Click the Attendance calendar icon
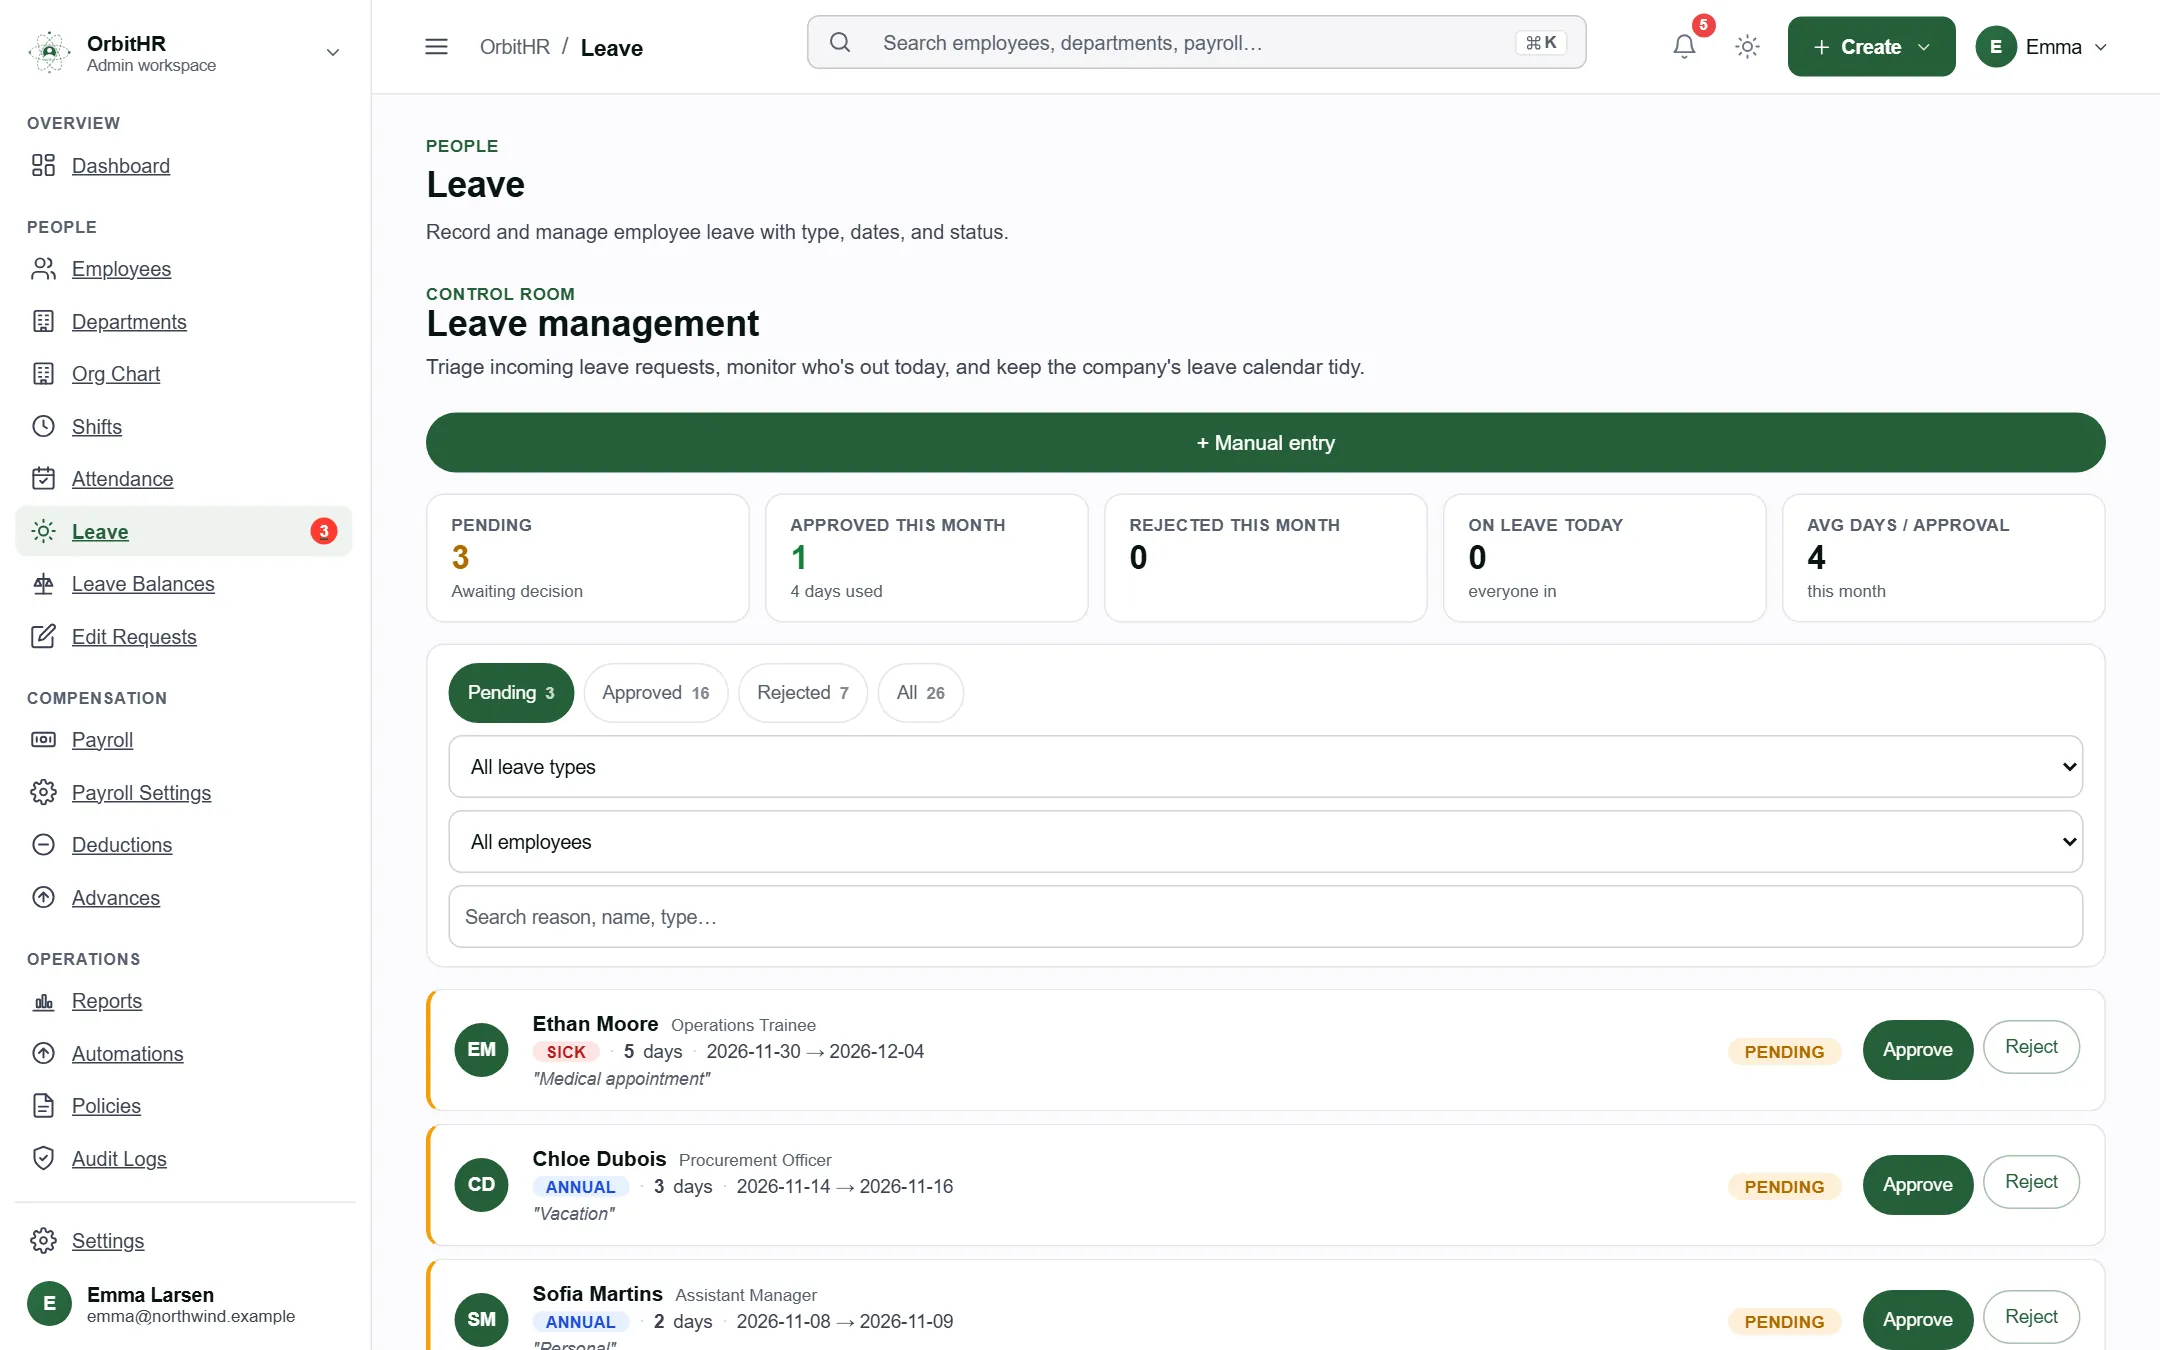 [x=43, y=478]
